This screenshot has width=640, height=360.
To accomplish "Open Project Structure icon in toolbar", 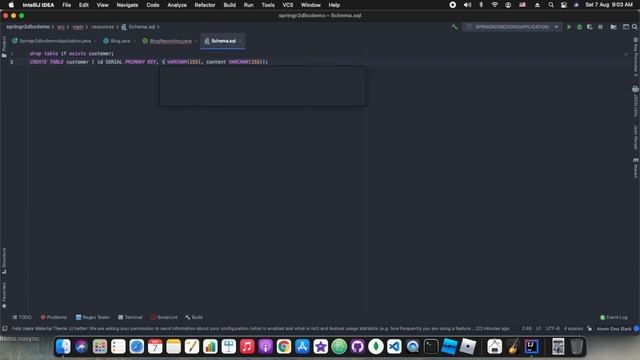I will tap(613, 27).
